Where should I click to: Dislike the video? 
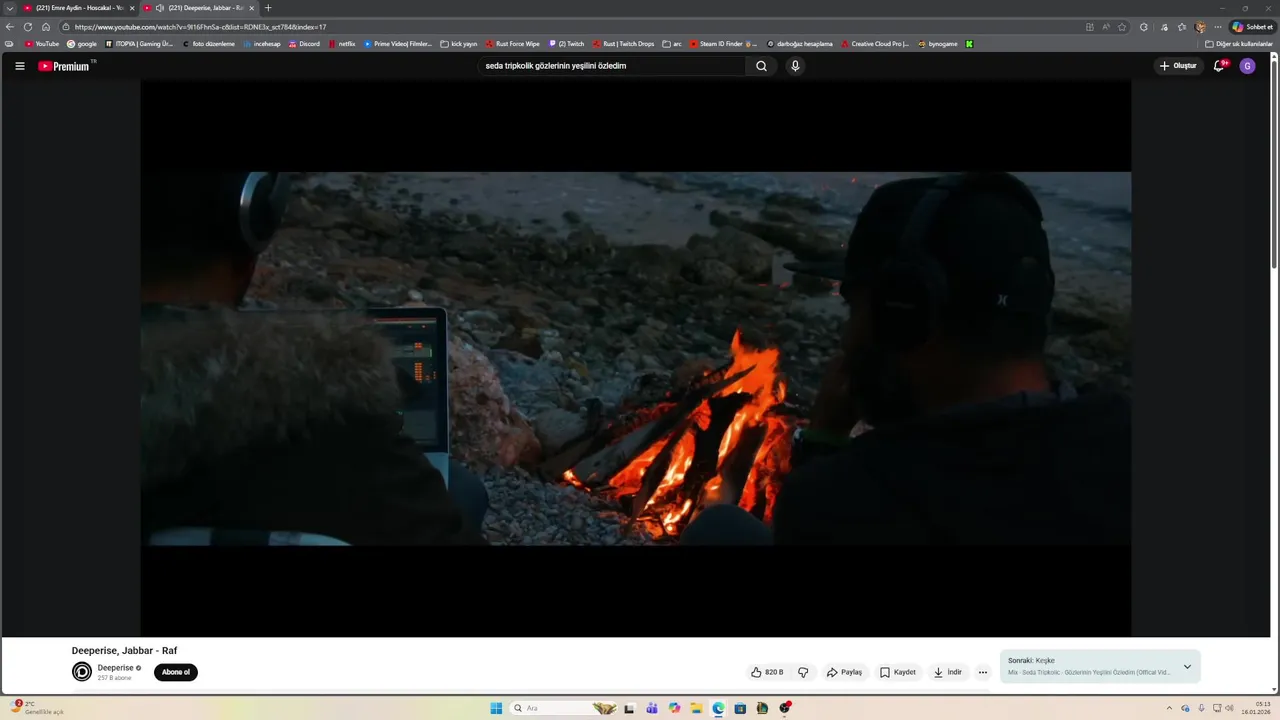coord(803,672)
